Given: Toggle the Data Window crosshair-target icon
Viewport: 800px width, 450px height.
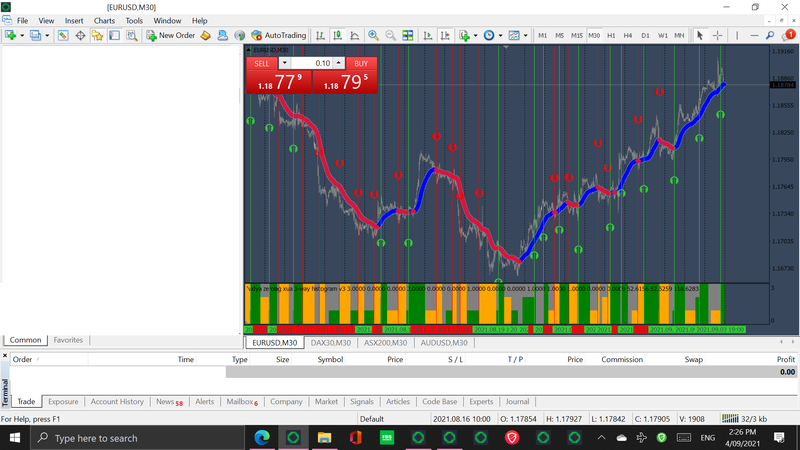Looking at the screenshot, I should pyautogui.click(x=80, y=35).
